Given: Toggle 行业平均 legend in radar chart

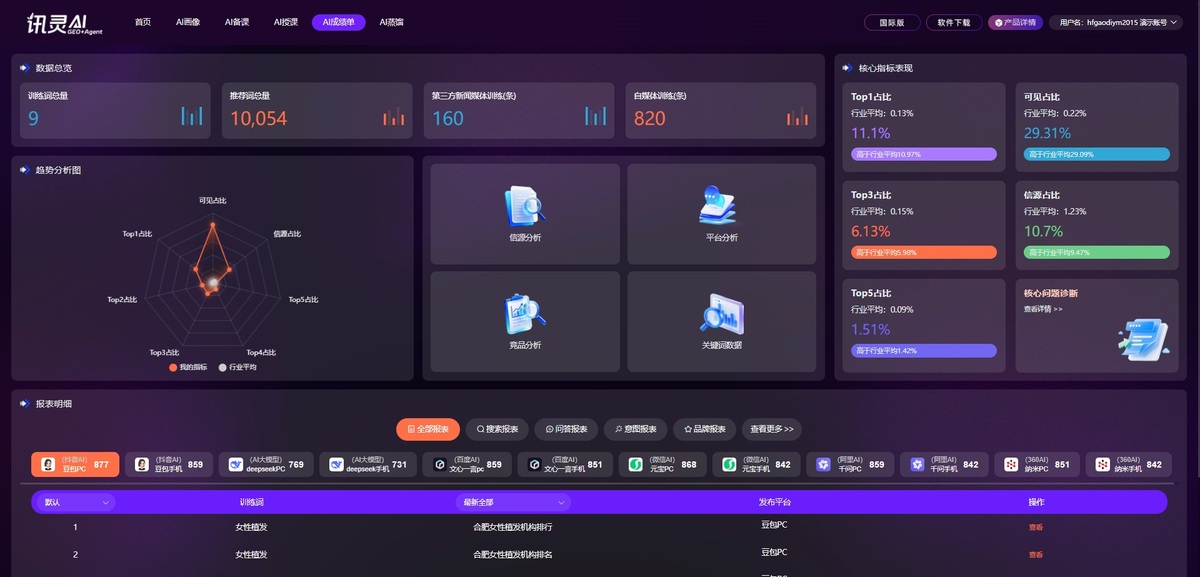Looking at the screenshot, I should coord(237,367).
